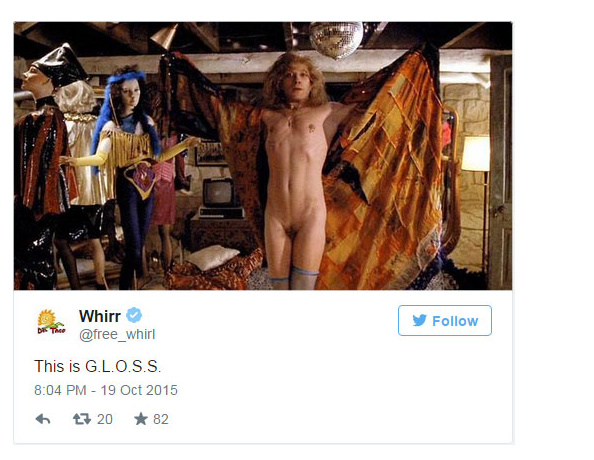
Task: Open the Whirr display name link
Action: pyautogui.click(x=100, y=316)
